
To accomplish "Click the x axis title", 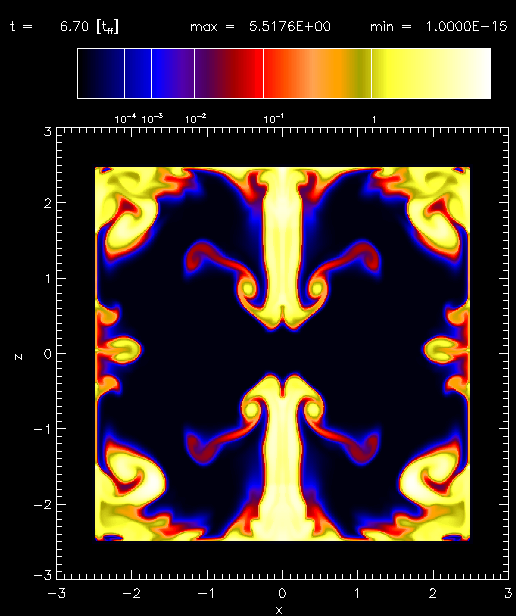I will tap(279, 610).
